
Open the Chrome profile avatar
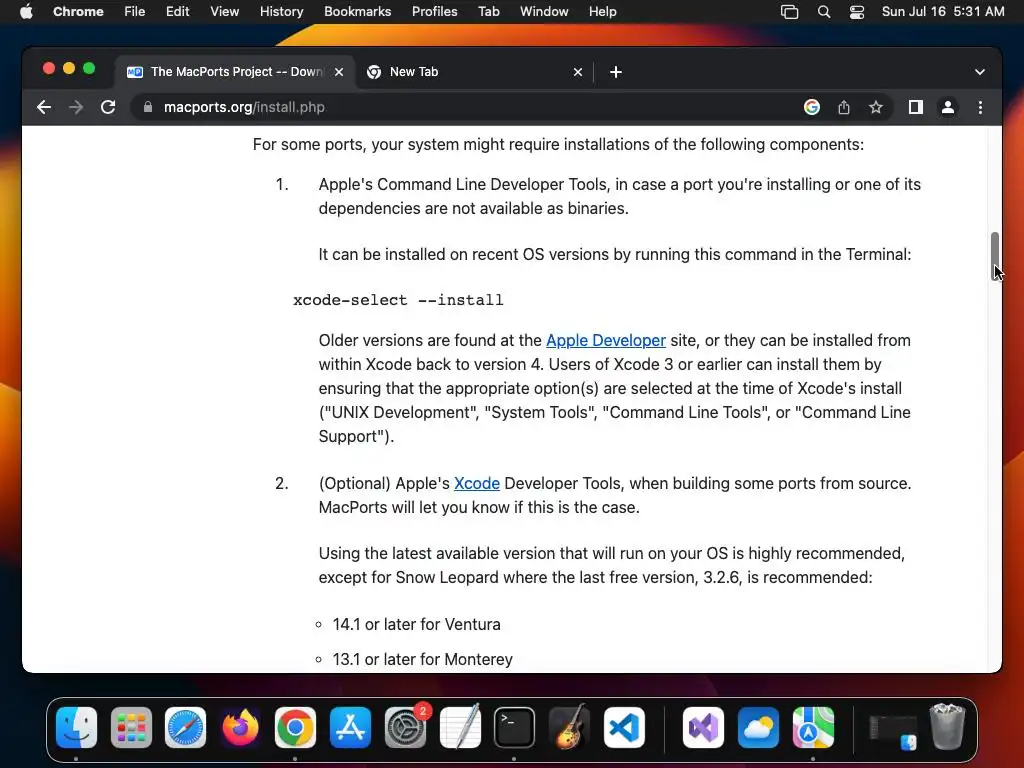[948, 107]
